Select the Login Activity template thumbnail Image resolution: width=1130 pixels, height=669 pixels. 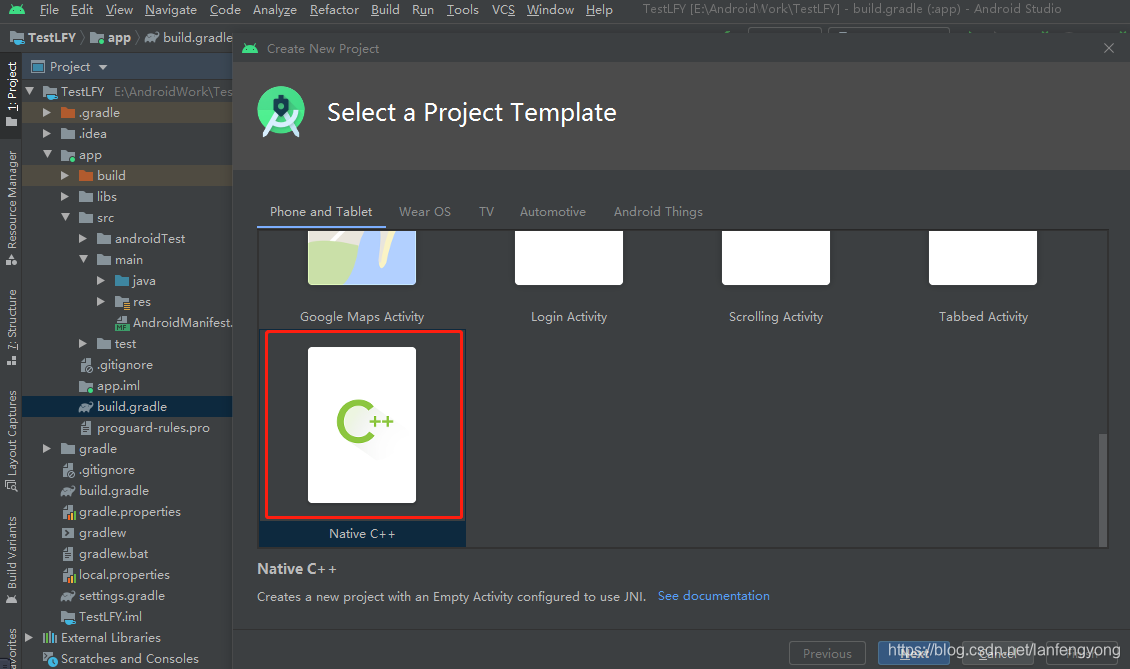[x=568, y=257]
